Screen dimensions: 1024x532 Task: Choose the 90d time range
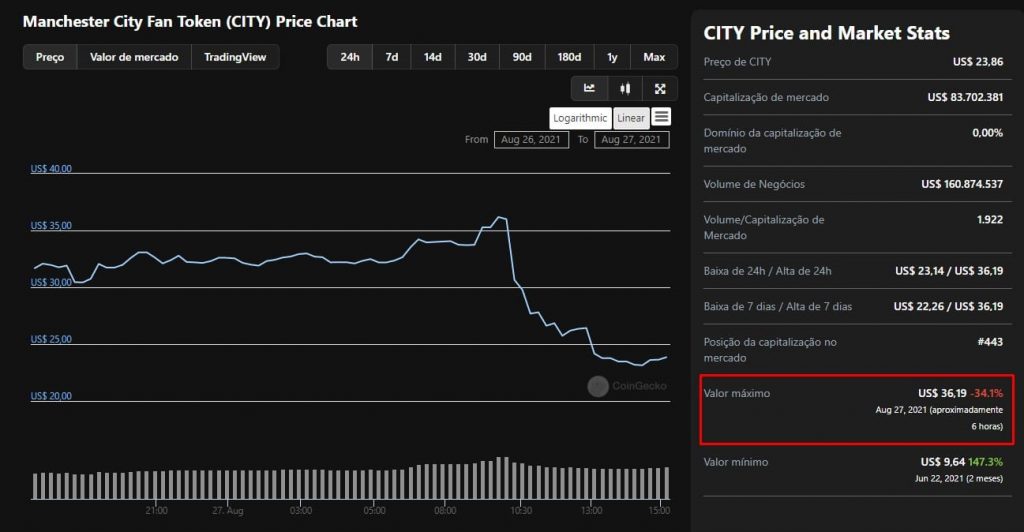point(522,57)
